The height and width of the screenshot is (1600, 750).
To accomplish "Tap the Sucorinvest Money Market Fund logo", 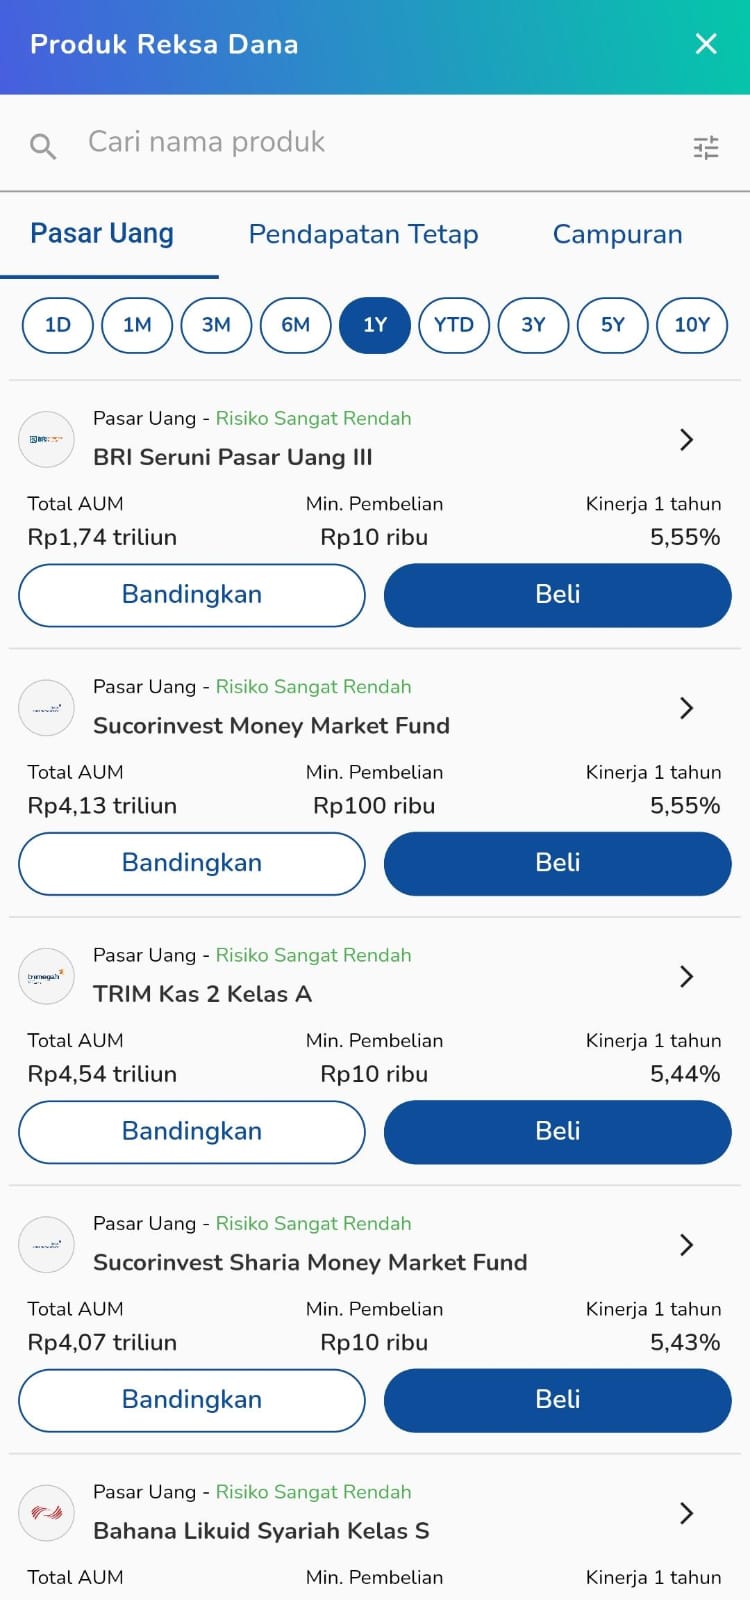I will pyautogui.click(x=47, y=708).
